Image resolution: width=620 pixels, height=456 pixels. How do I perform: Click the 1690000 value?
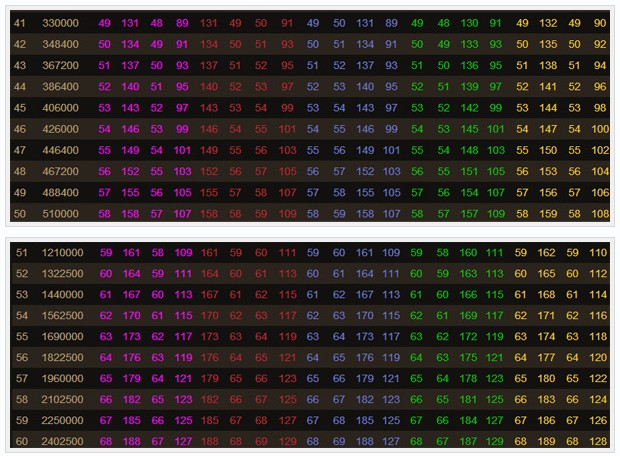pos(62,337)
